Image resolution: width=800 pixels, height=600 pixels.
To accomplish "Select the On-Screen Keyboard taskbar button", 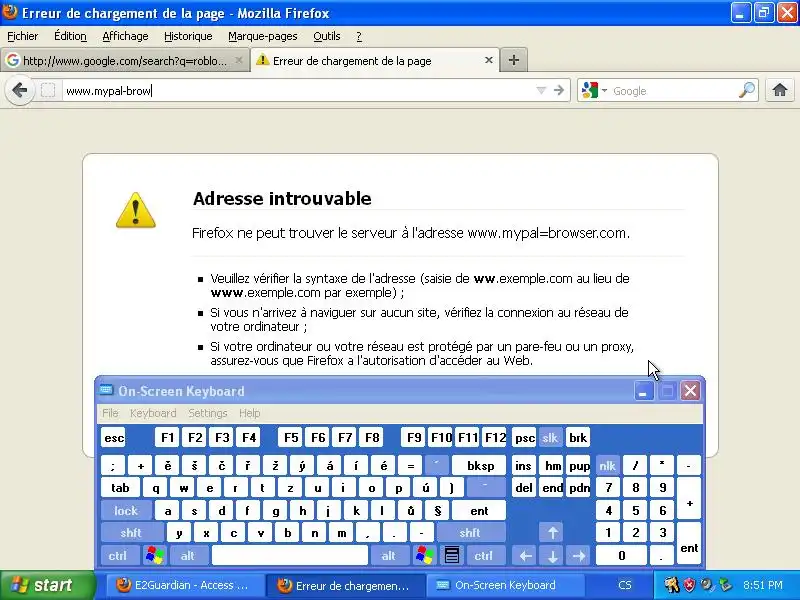I will (504, 585).
